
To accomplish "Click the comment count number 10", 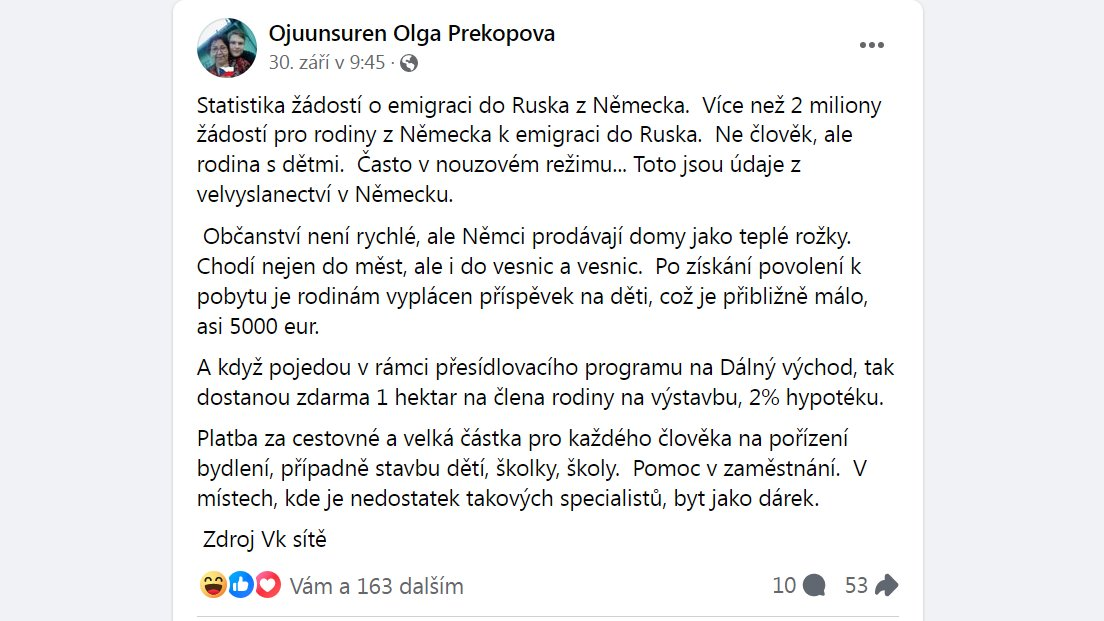I will [784, 585].
